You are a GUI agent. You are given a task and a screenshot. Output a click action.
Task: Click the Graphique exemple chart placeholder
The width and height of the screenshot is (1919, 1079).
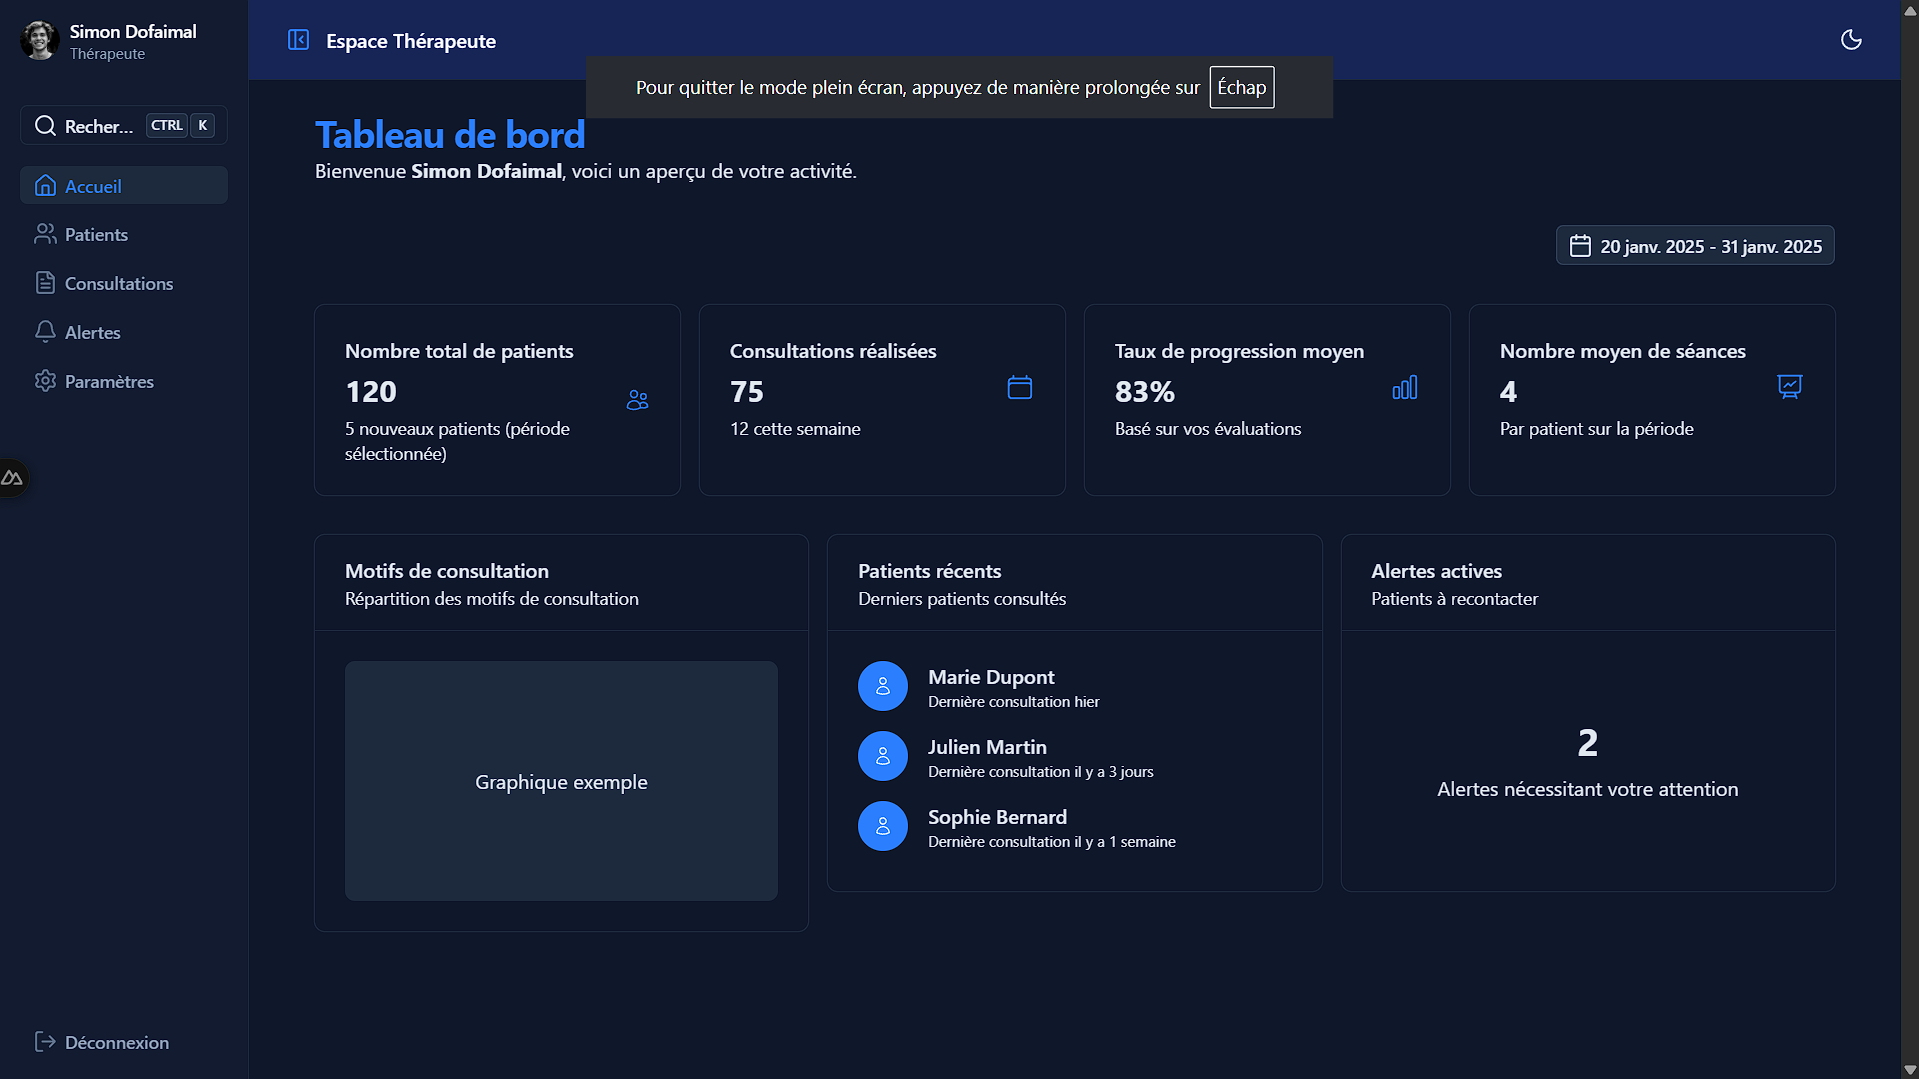click(561, 781)
